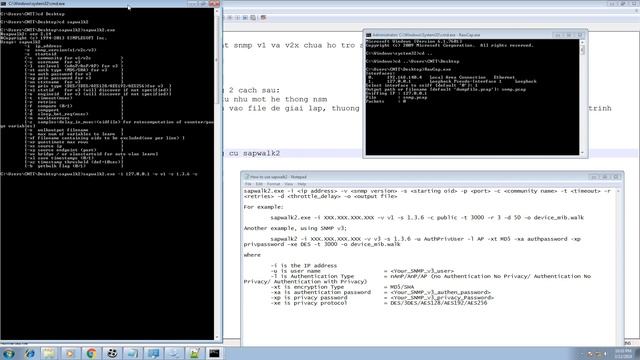Image resolution: width=640 pixels, height=360 pixels.
Task: Click 'Another example, using SNMP v3;' text
Action: coord(295,228)
